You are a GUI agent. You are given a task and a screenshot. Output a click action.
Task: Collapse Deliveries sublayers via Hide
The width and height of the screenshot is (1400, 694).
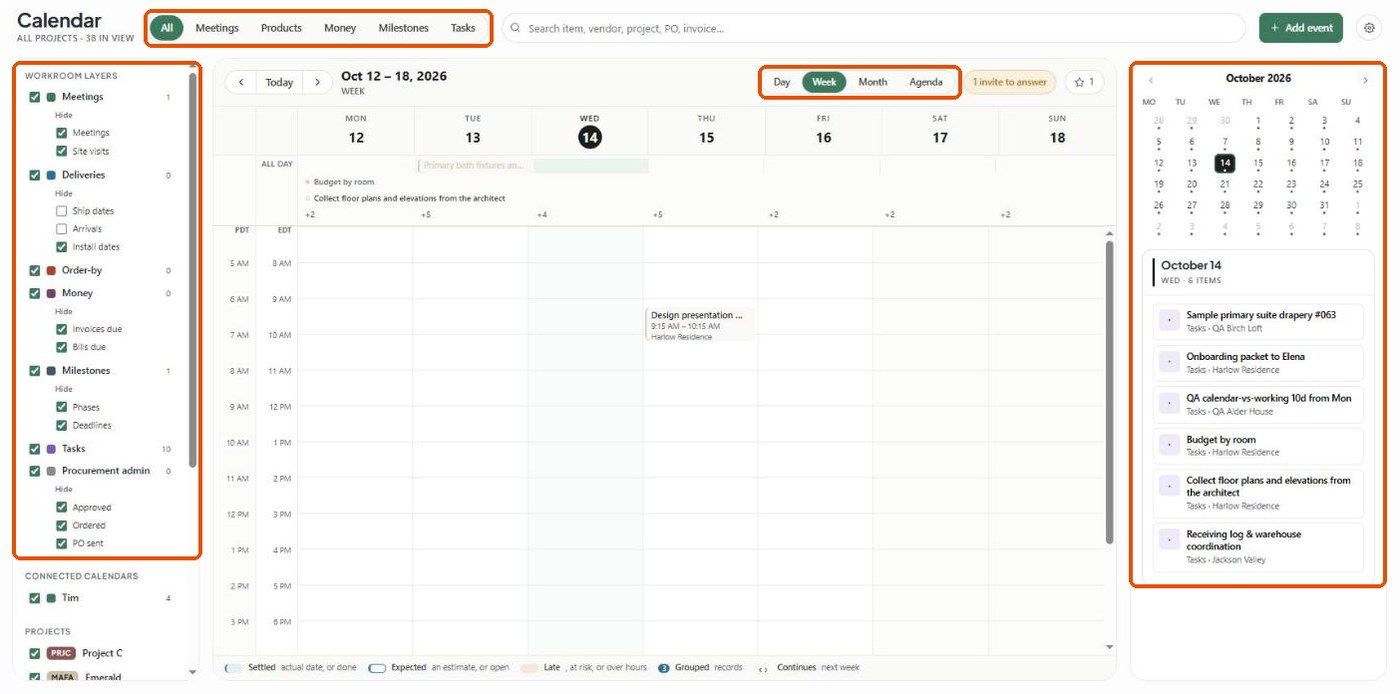point(63,193)
